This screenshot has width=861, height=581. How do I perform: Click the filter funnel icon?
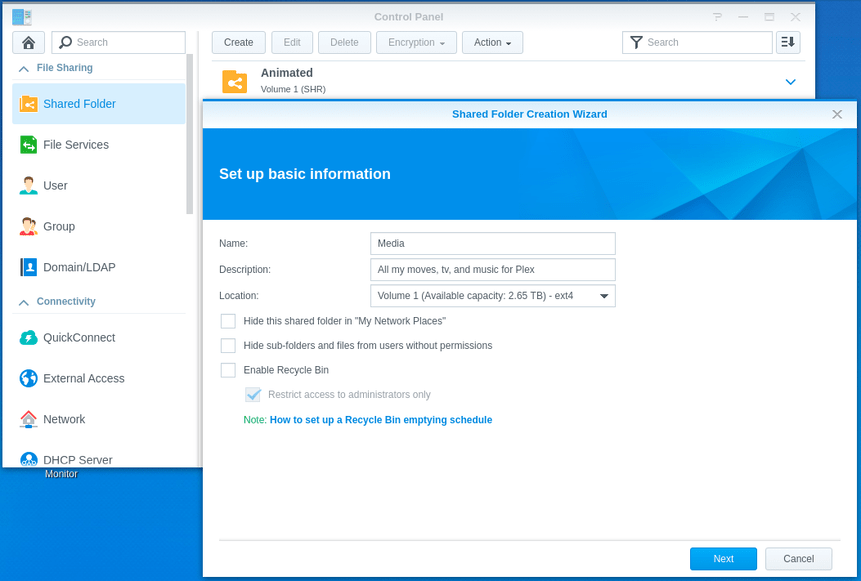[636, 42]
